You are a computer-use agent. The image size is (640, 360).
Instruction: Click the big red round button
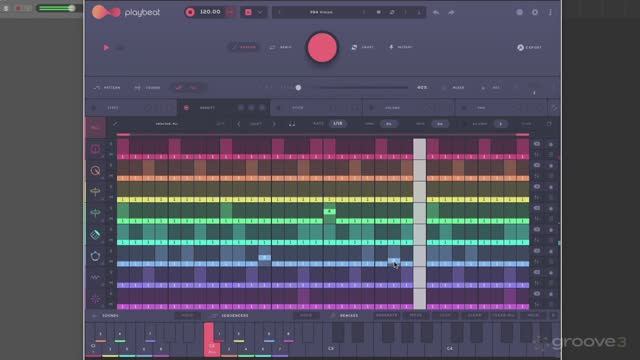[x=322, y=47]
